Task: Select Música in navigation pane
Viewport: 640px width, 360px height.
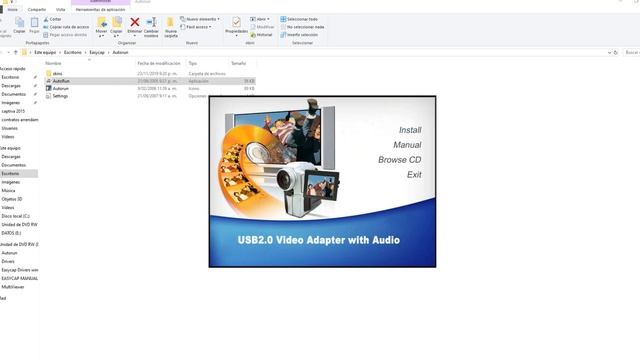Action: (8, 191)
